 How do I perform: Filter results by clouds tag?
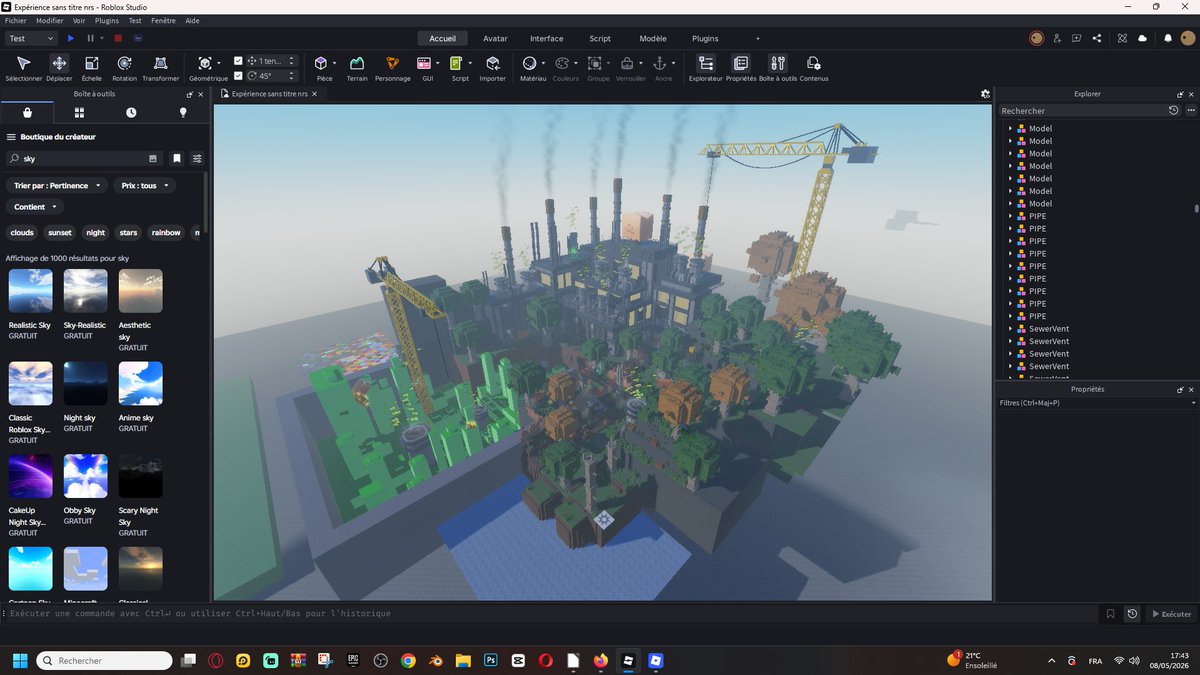tap(22, 233)
